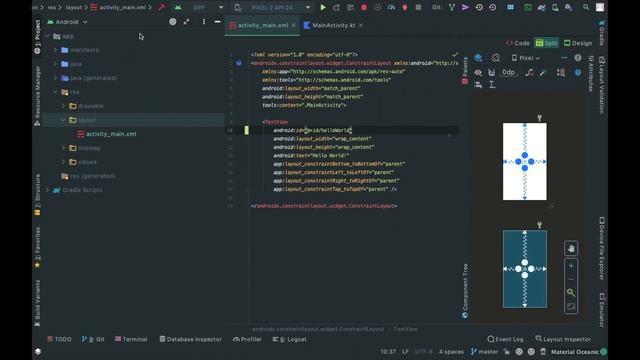Hide the Project panel with the minus icon
640x360 pixels.
(x=218, y=22)
